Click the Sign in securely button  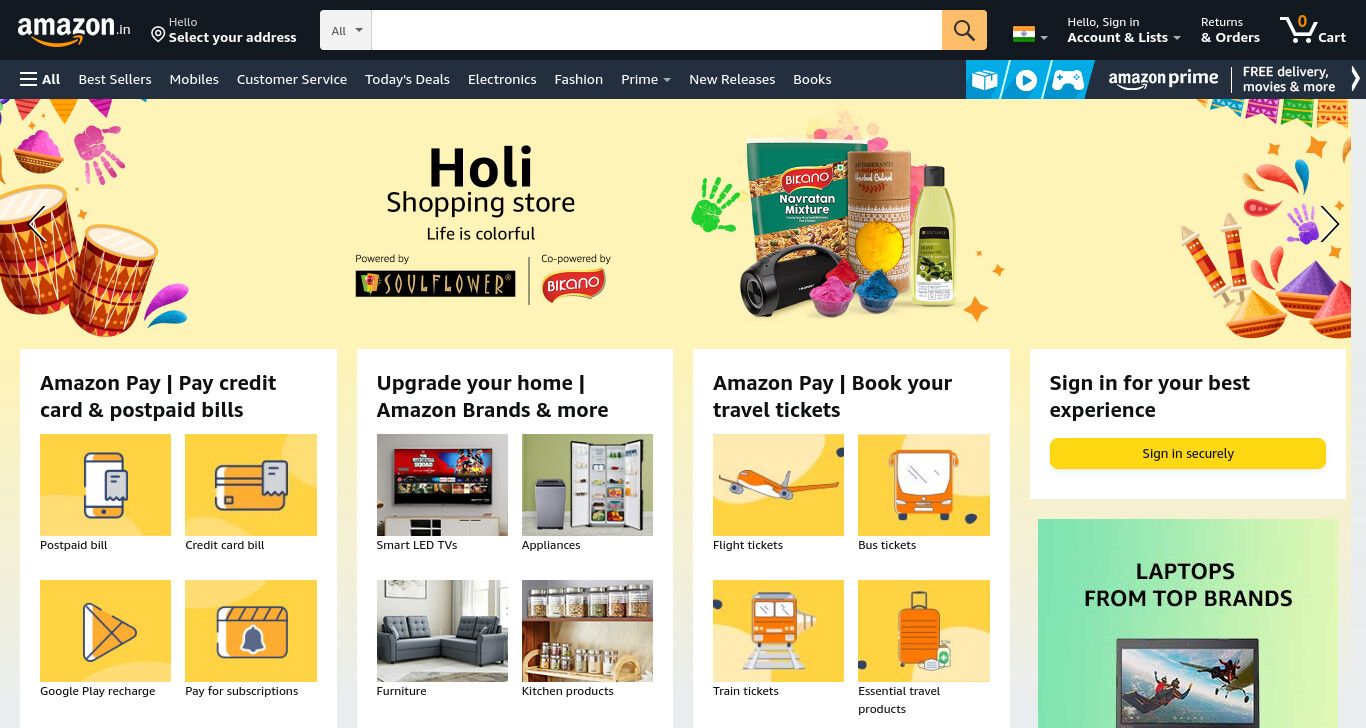pyautogui.click(x=1188, y=453)
